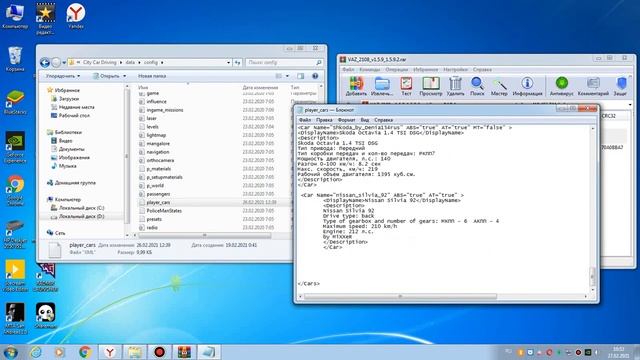Toggle the Explorer preview pane icon
Image resolution: width=640 pixels, height=360 pixels.
click(x=300, y=76)
